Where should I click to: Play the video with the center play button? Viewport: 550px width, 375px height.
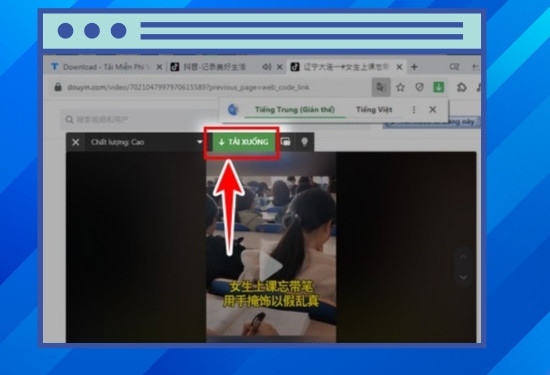pos(270,266)
